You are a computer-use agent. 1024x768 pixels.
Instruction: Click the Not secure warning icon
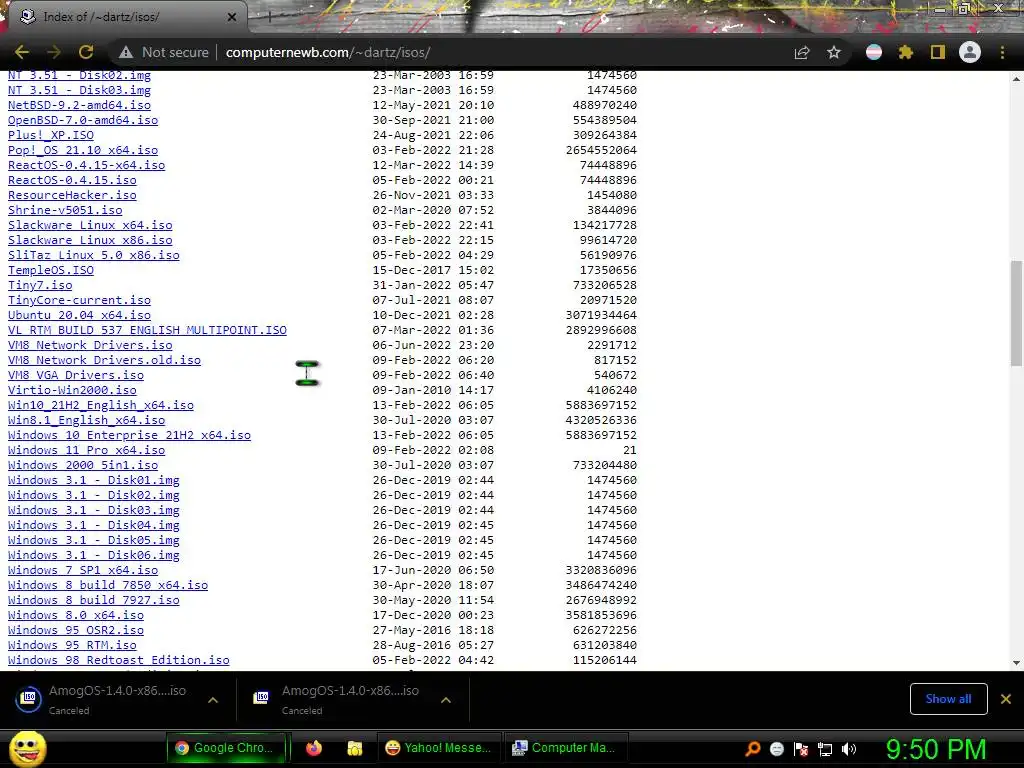(125, 52)
